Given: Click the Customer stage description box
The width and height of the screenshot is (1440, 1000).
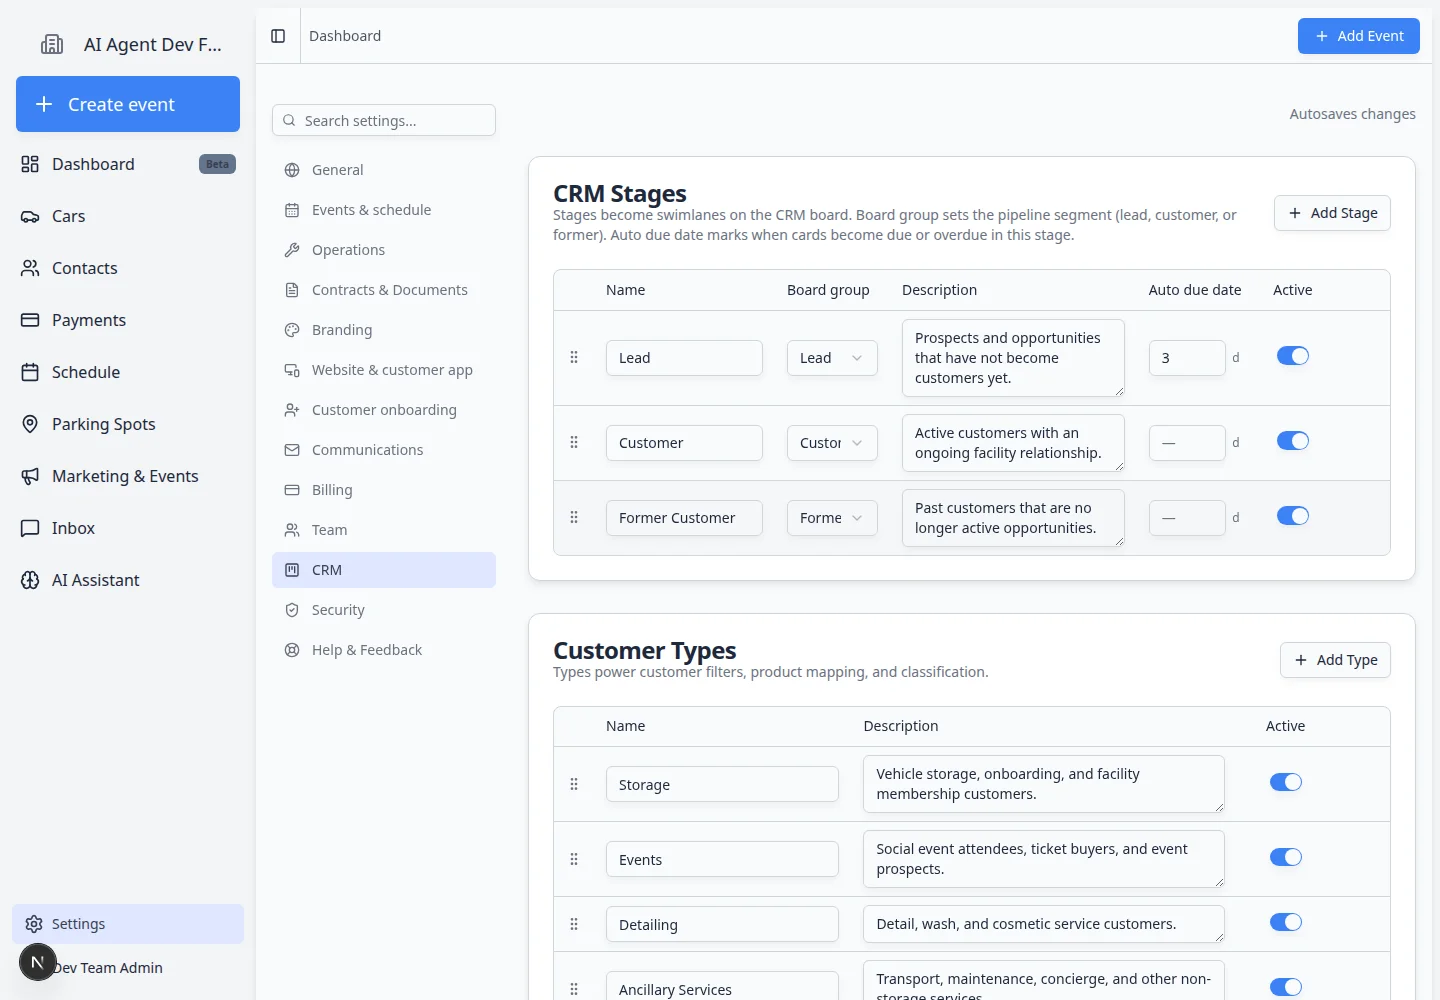Looking at the screenshot, I should pyautogui.click(x=1013, y=443).
